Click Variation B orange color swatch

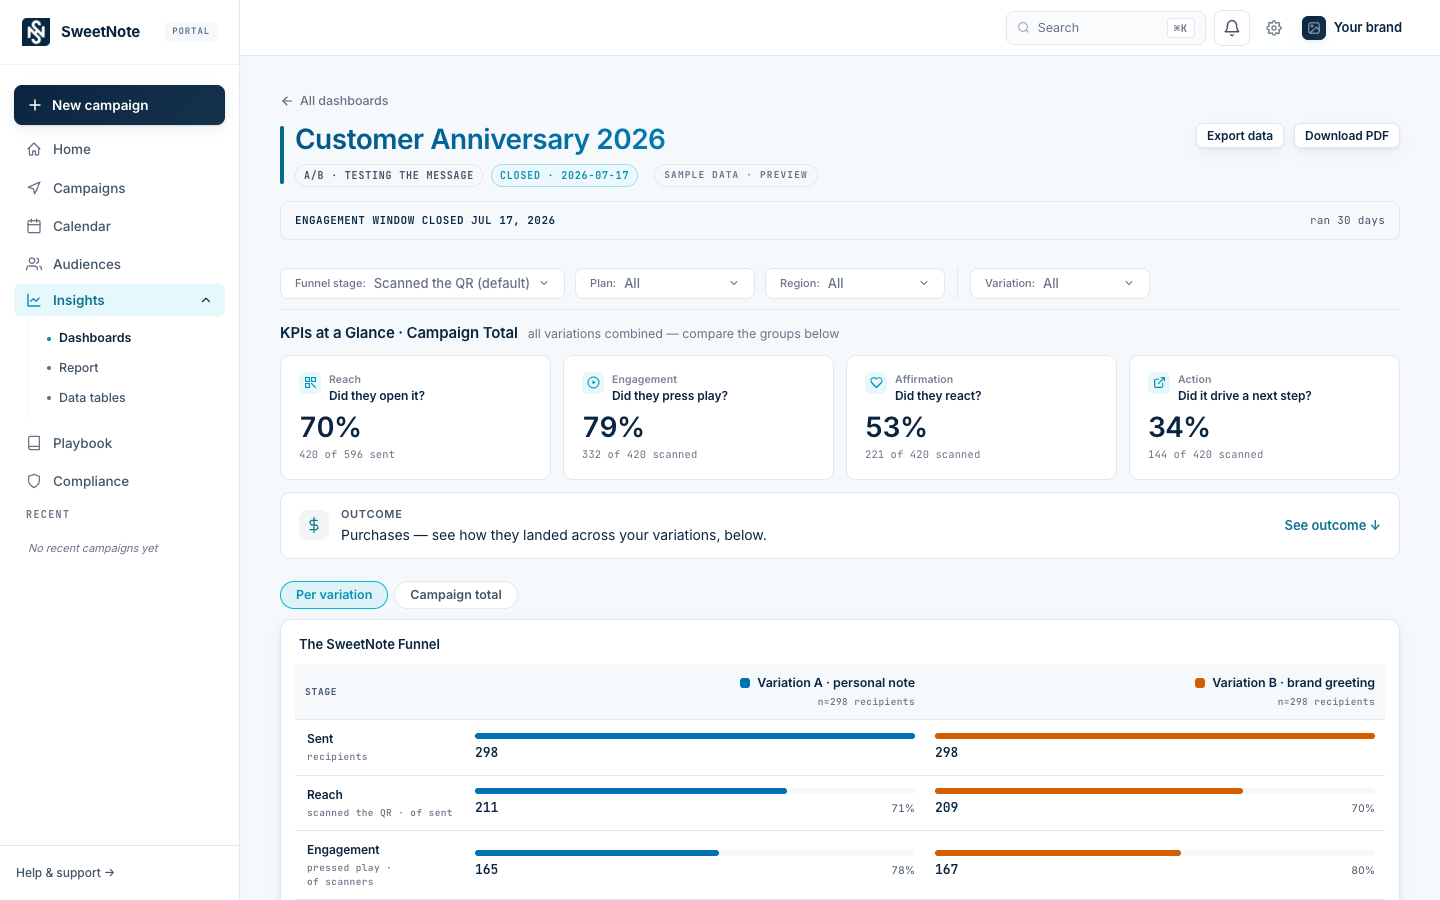[x=1200, y=683]
